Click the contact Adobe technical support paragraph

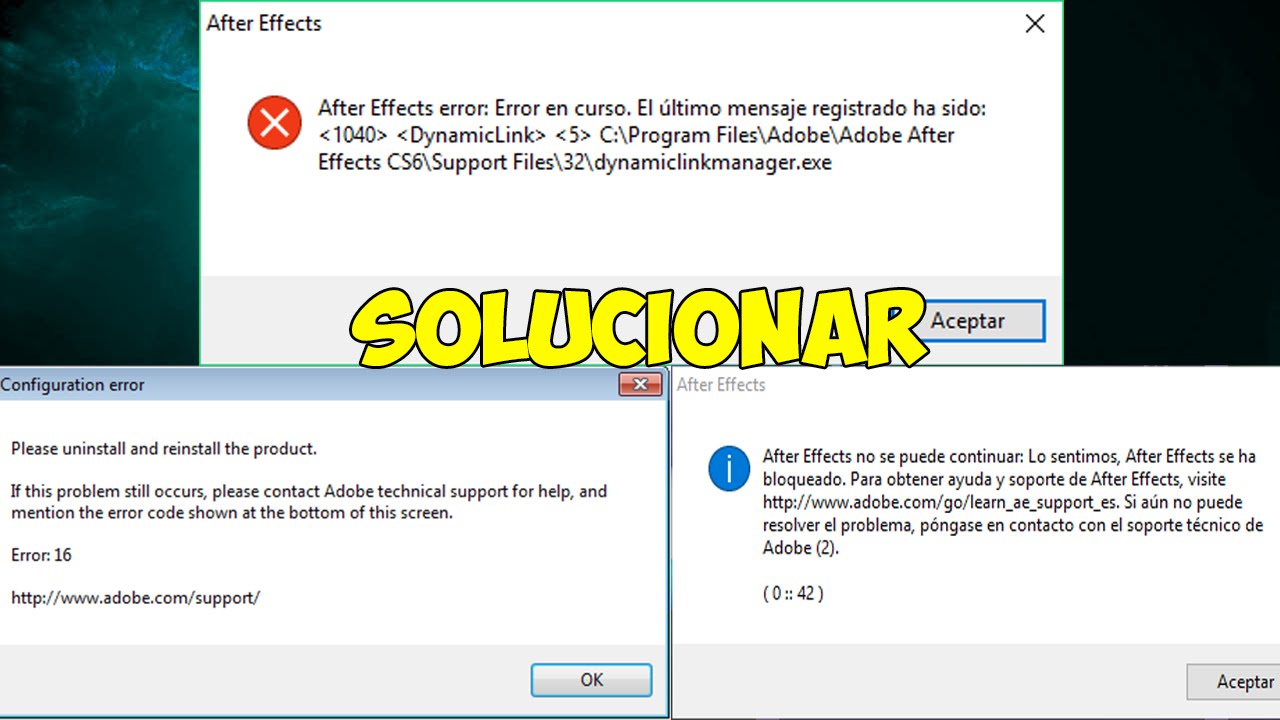point(309,502)
